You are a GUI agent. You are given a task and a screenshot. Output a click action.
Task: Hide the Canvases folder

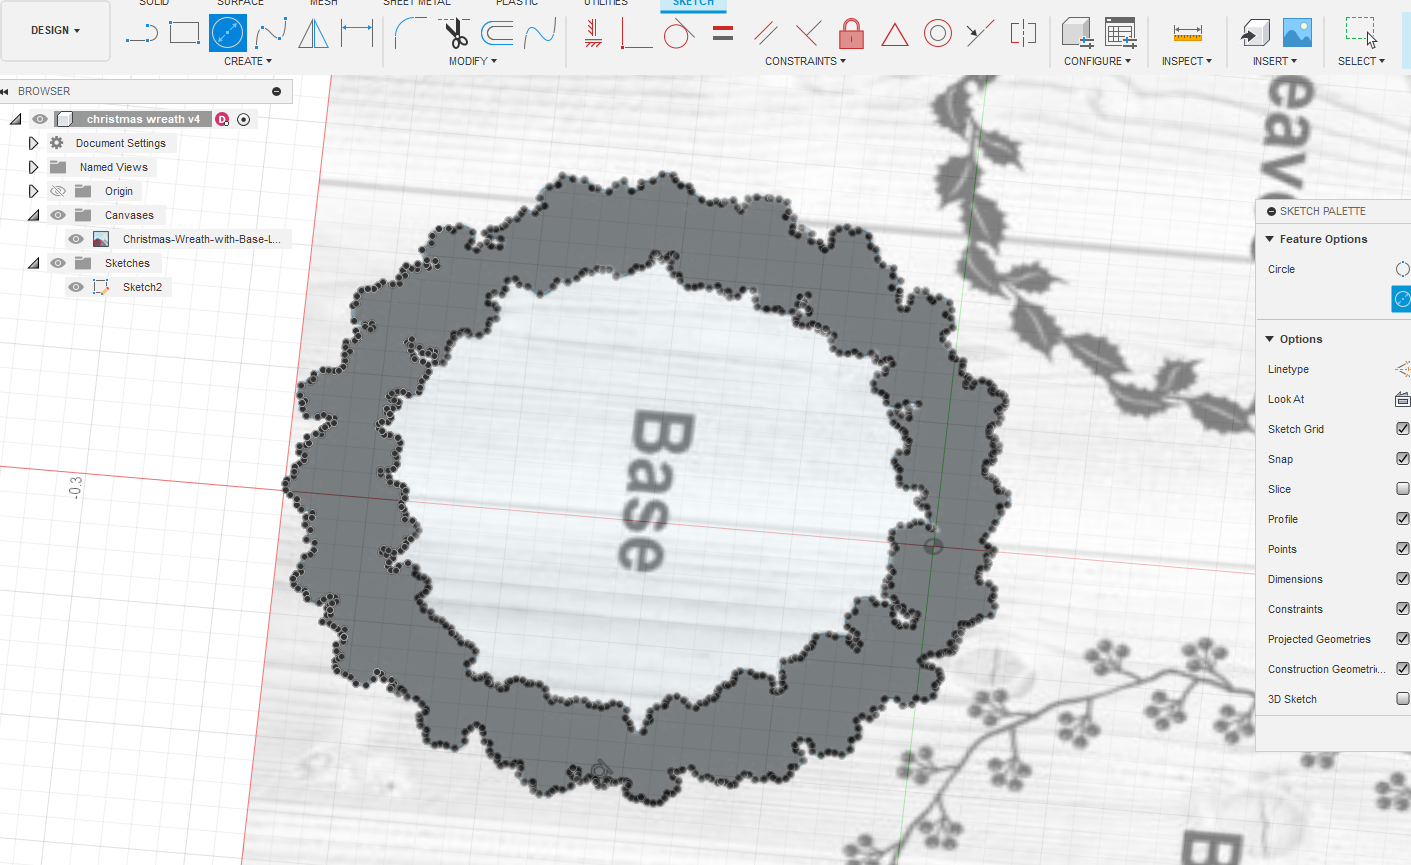tap(58, 215)
